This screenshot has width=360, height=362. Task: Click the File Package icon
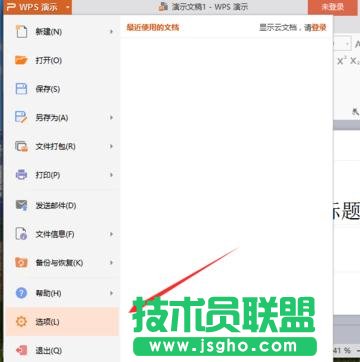pyautogui.click(x=22, y=146)
